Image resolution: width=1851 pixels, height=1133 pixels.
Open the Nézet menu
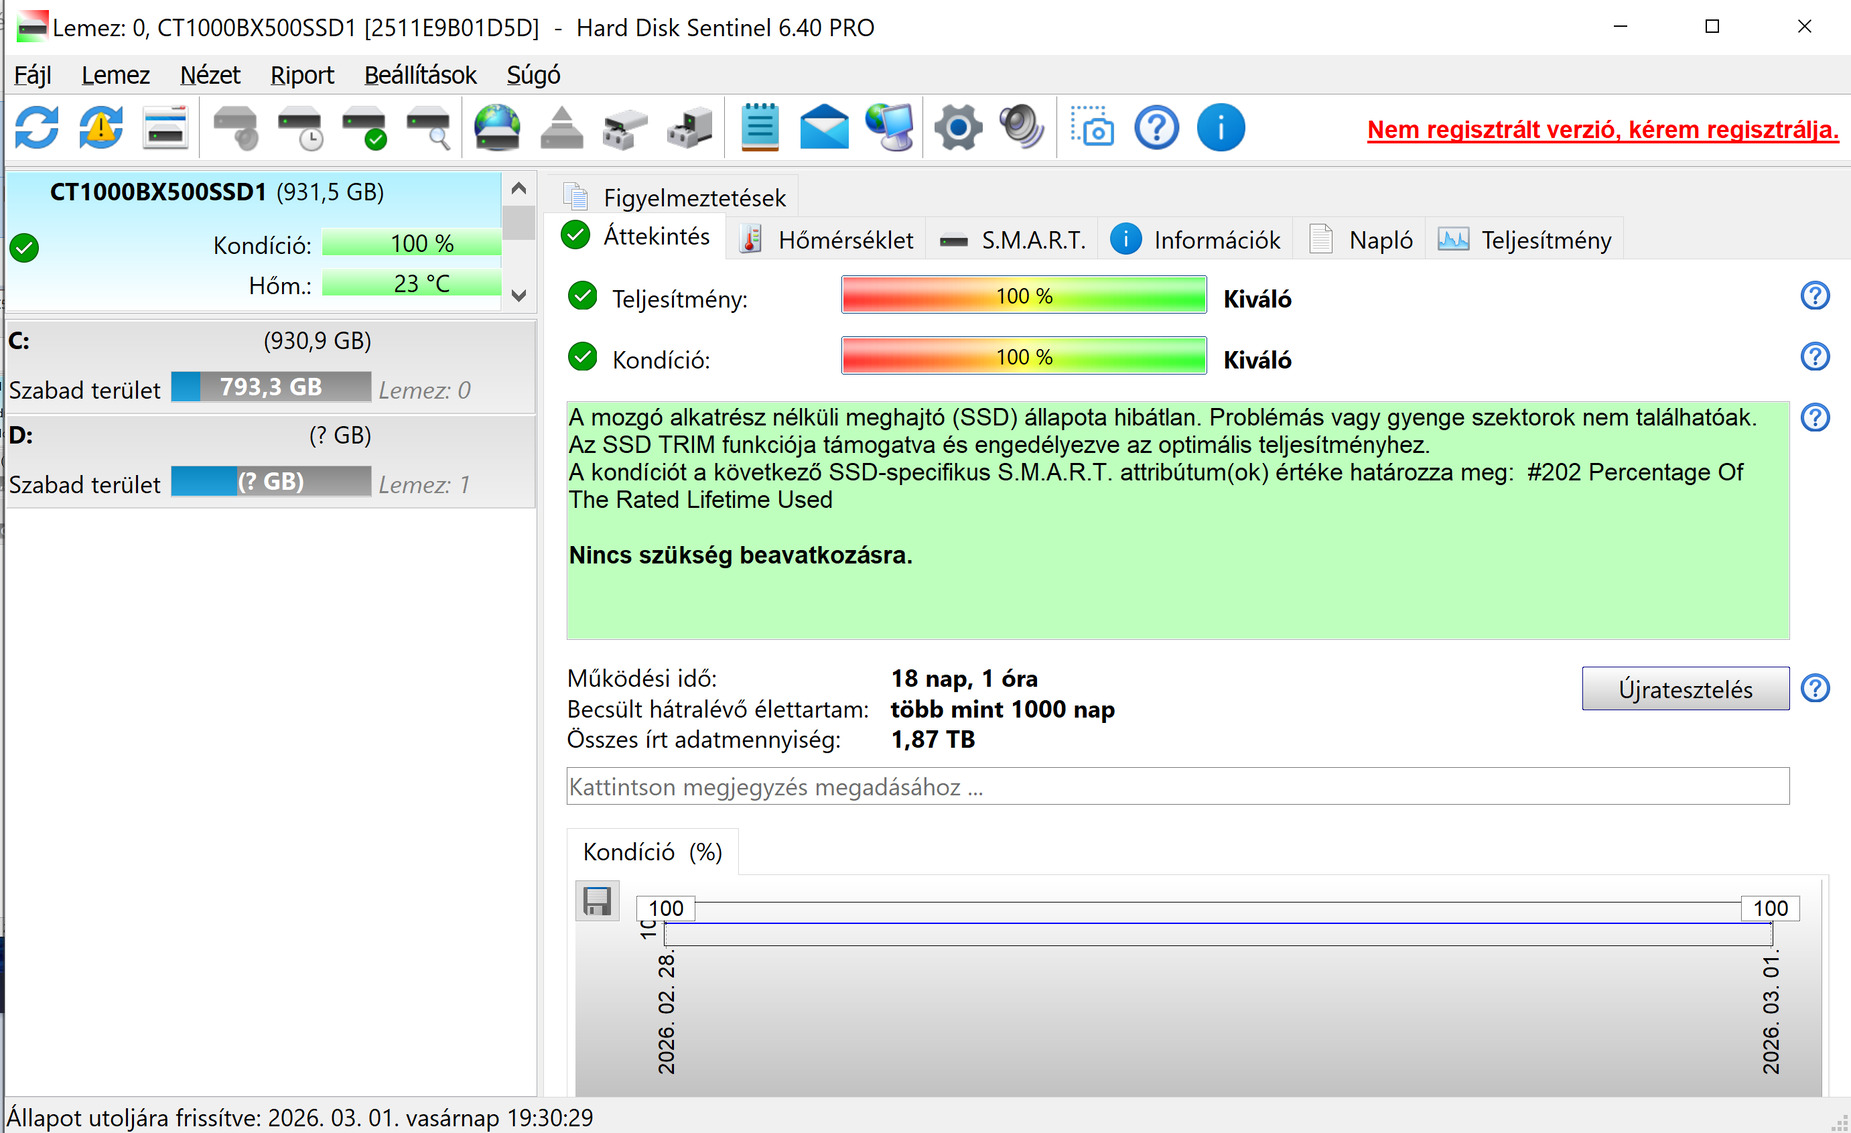click(210, 75)
